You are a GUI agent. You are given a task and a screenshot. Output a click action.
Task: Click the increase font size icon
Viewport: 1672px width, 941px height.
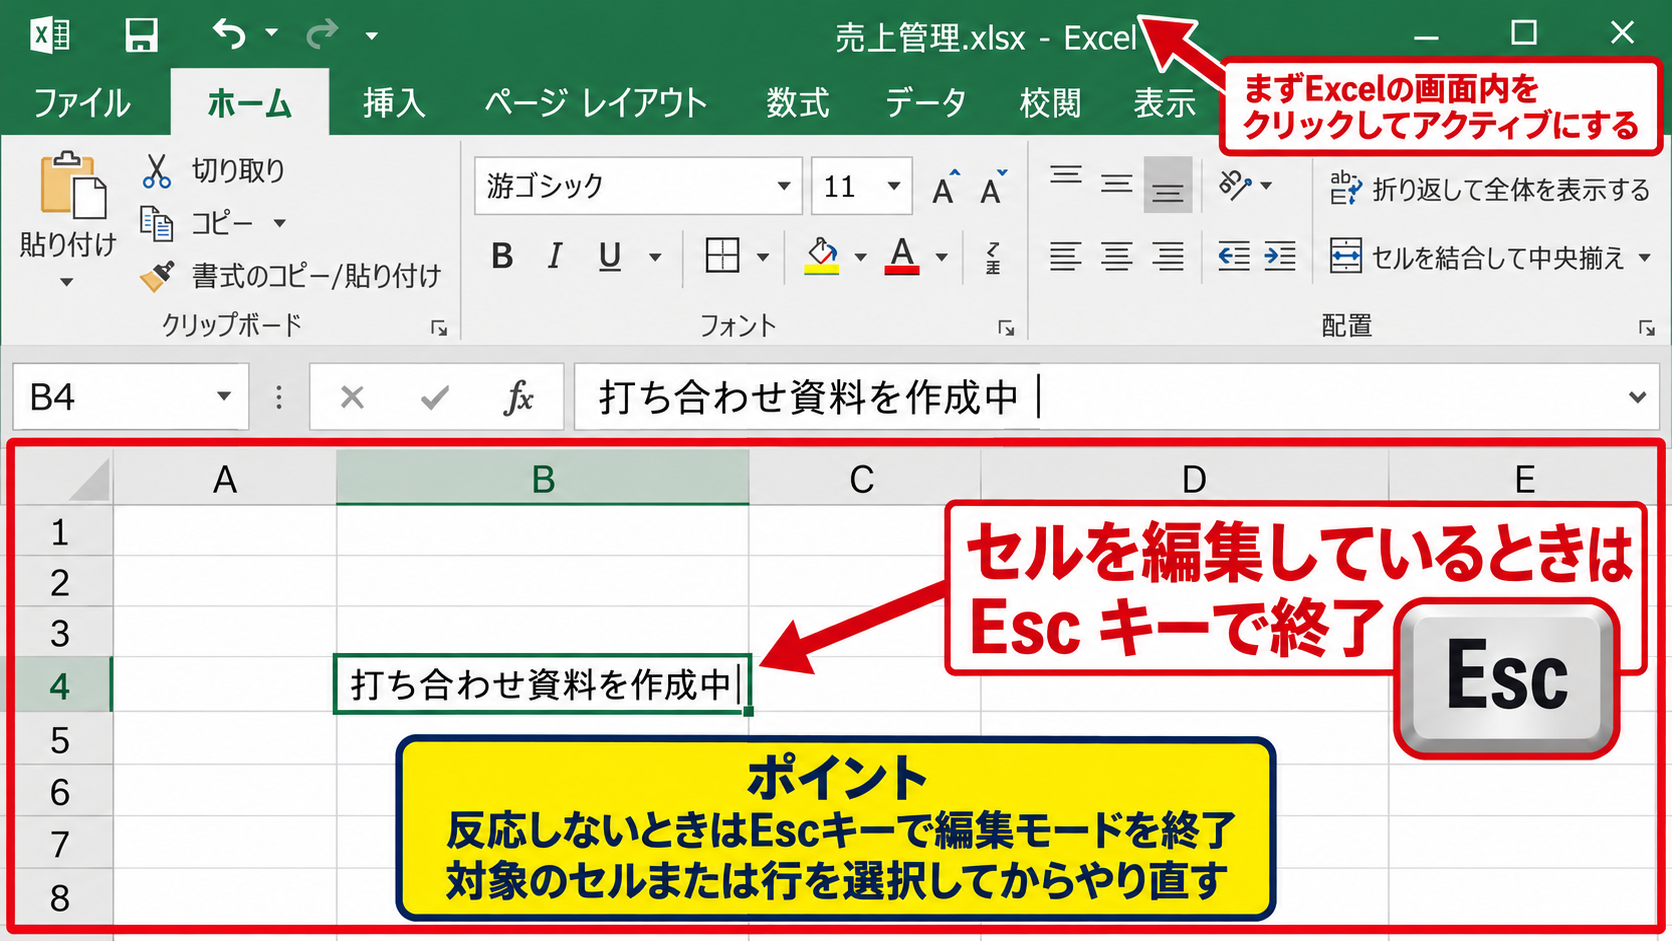[x=945, y=187]
